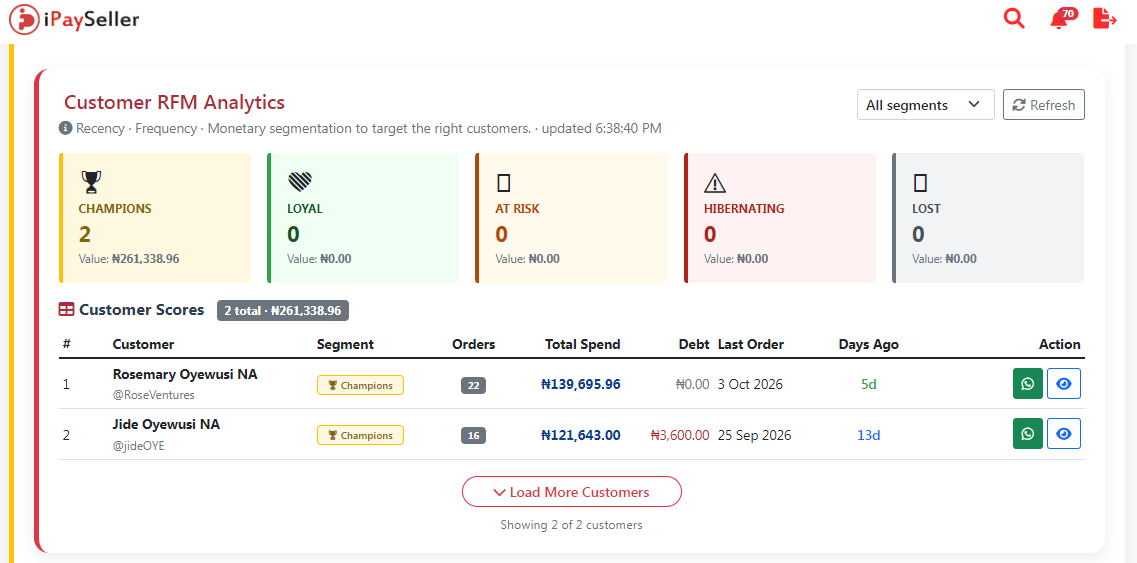Open notifications bell with 70 badge

(x=1062, y=18)
